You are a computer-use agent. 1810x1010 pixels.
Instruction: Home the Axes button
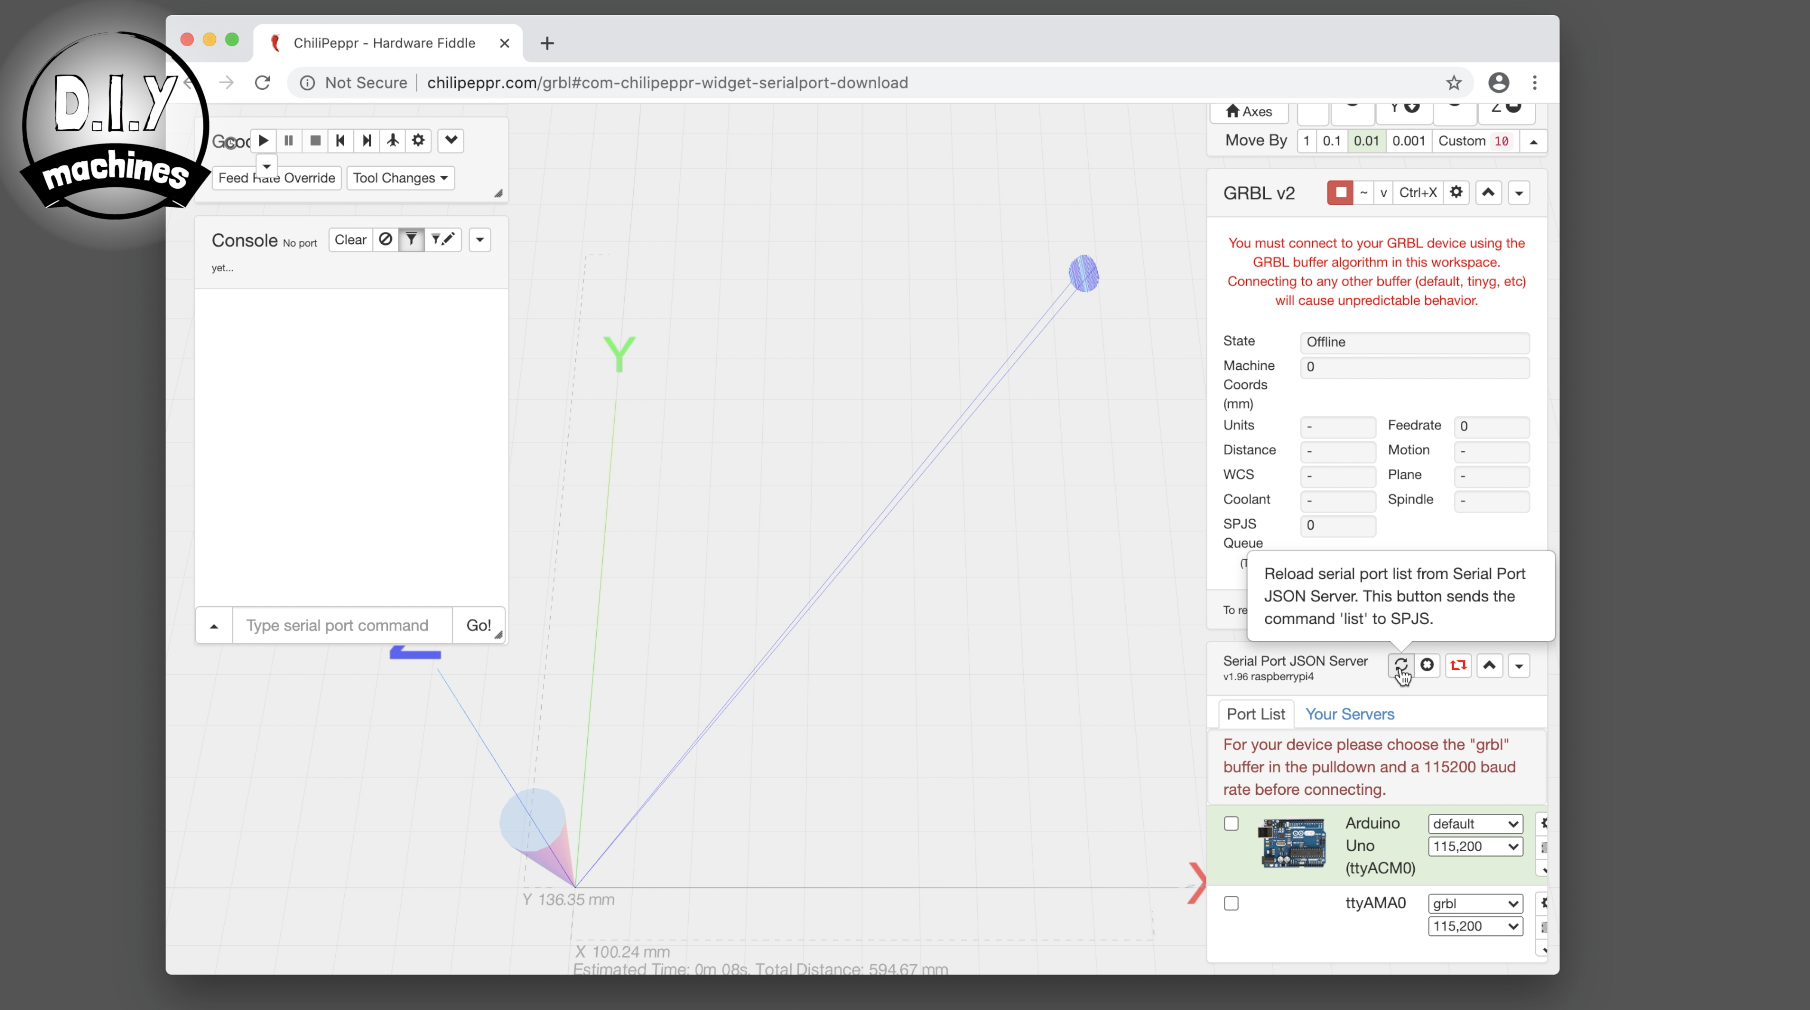point(1249,111)
